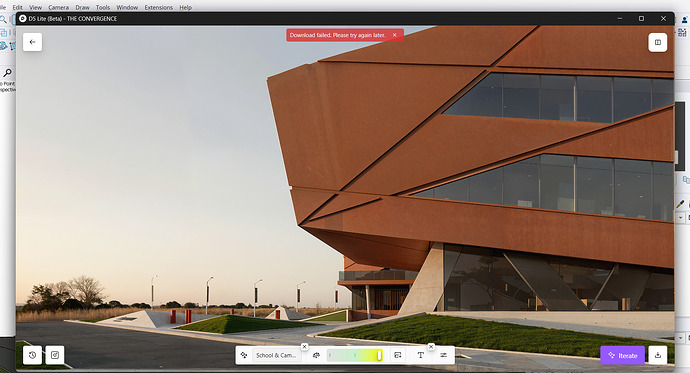Remove the tag above the text tool

point(431,347)
